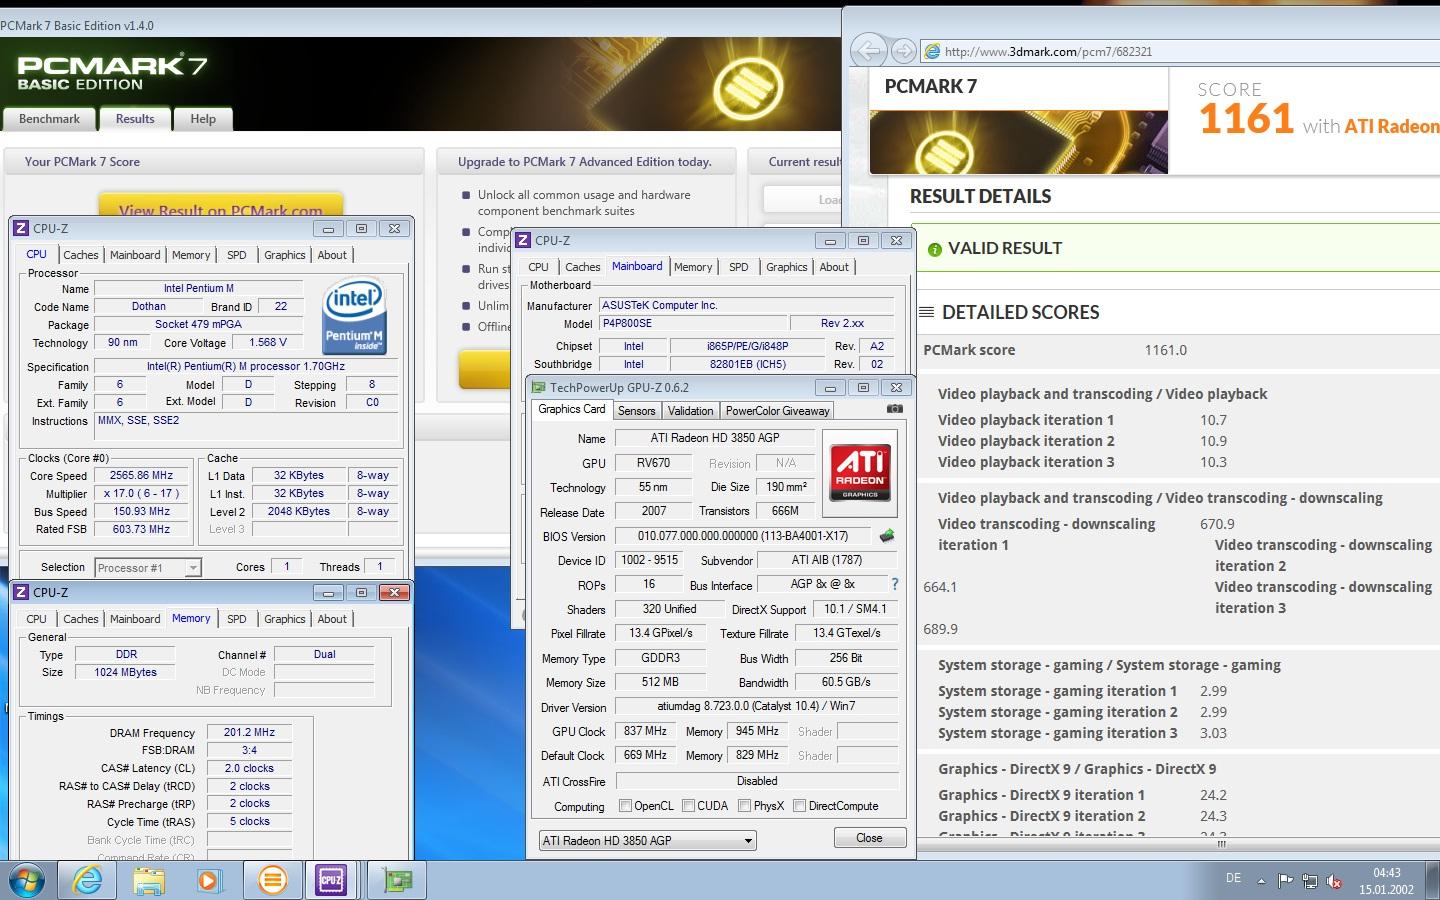The height and width of the screenshot is (900, 1440).
Task: Switch to CPU-Z taskbar icon
Action: (x=331, y=880)
